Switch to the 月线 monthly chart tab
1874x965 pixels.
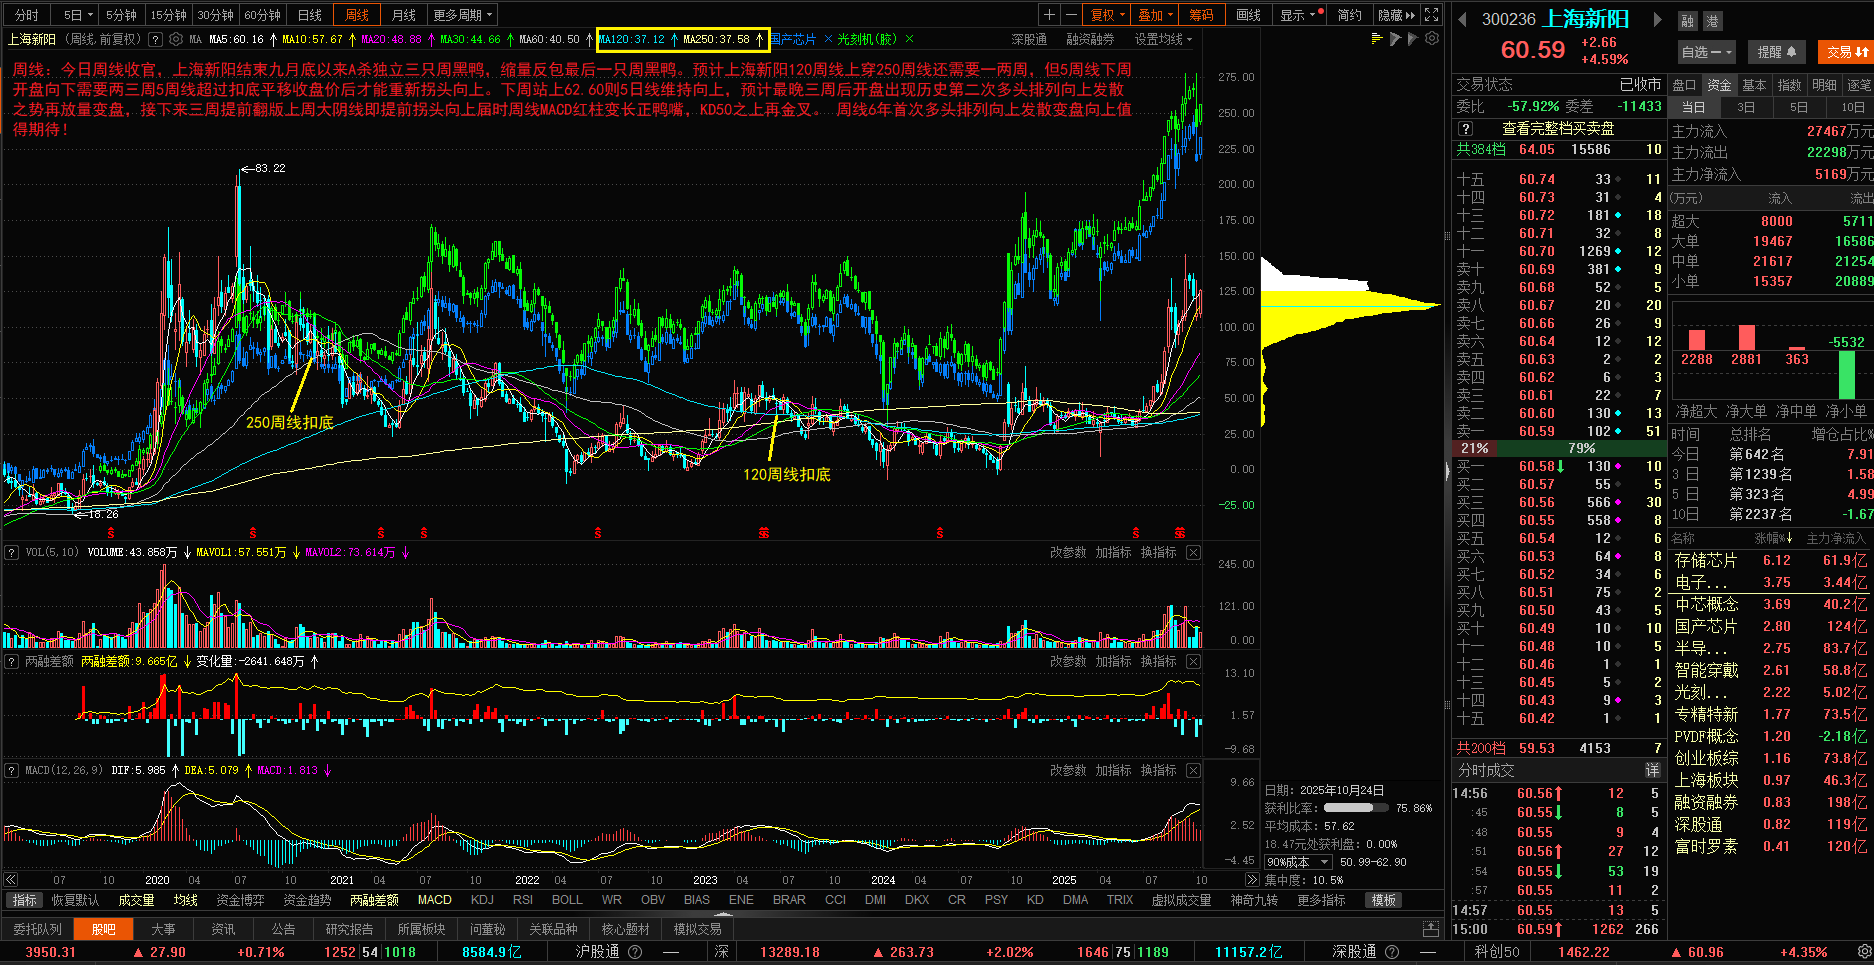coord(404,15)
